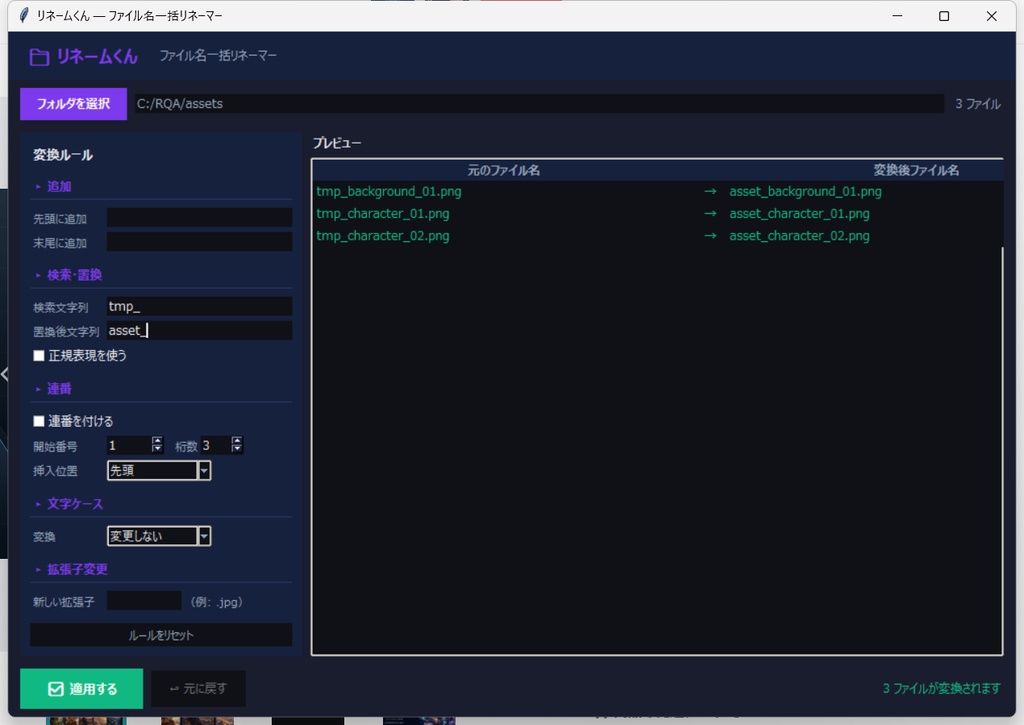Click the 3 ファイルが変換されます status text
This screenshot has height=725, width=1024.
(x=941, y=688)
